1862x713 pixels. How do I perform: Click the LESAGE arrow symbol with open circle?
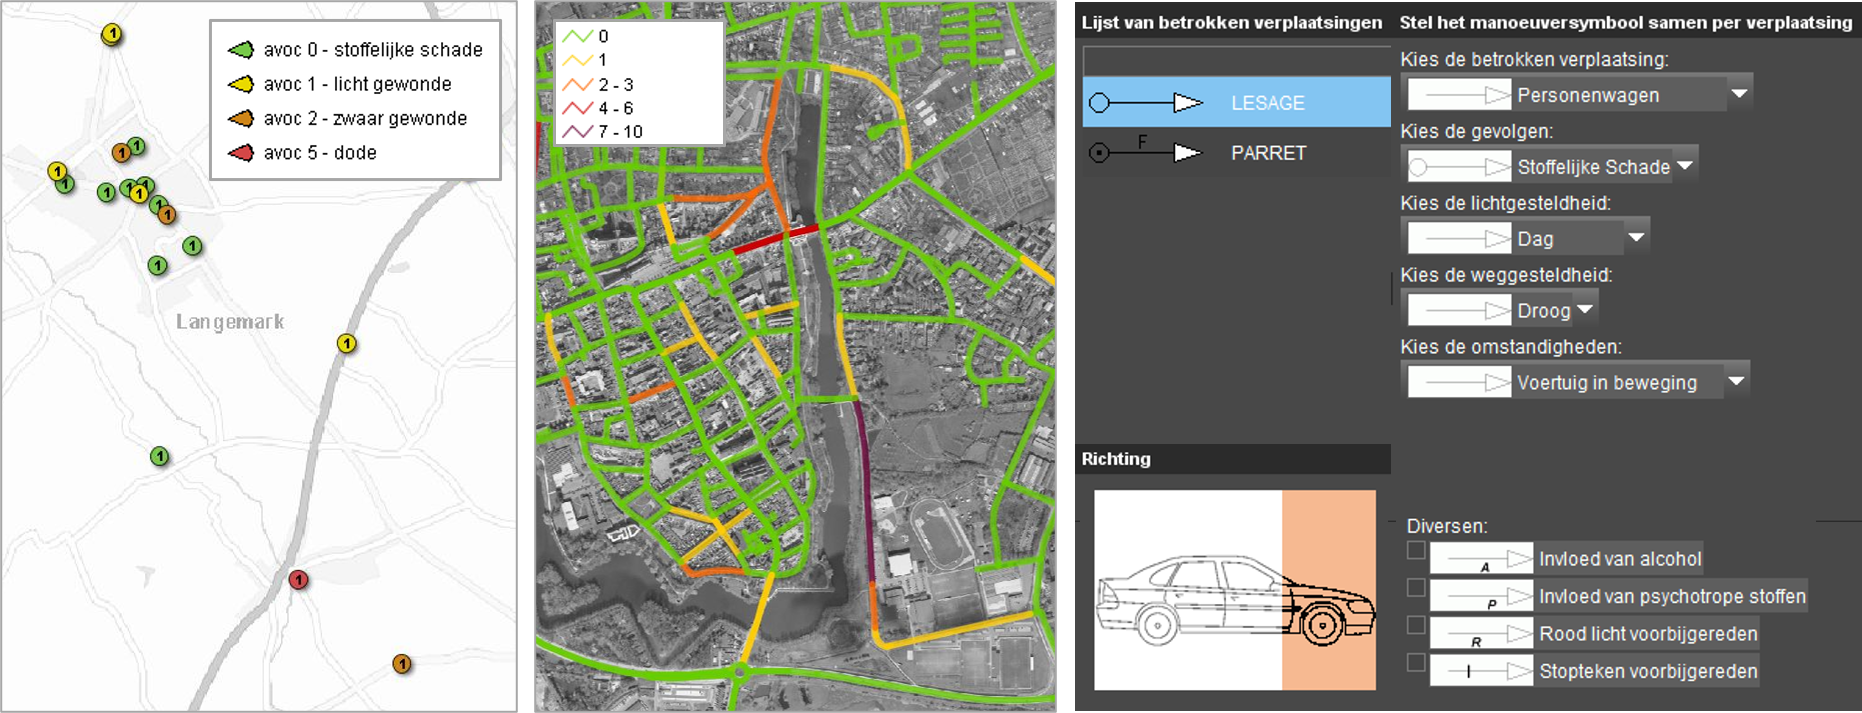1145,102
